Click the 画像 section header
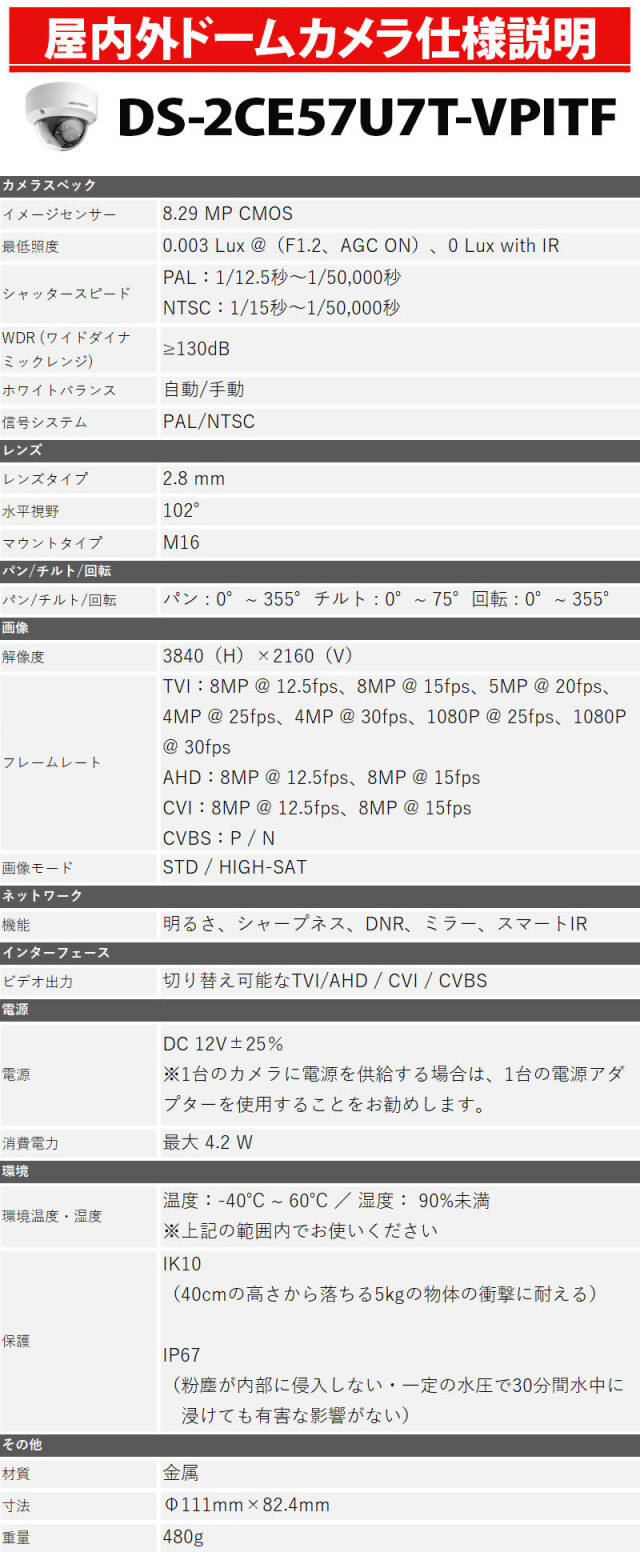 (16, 628)
